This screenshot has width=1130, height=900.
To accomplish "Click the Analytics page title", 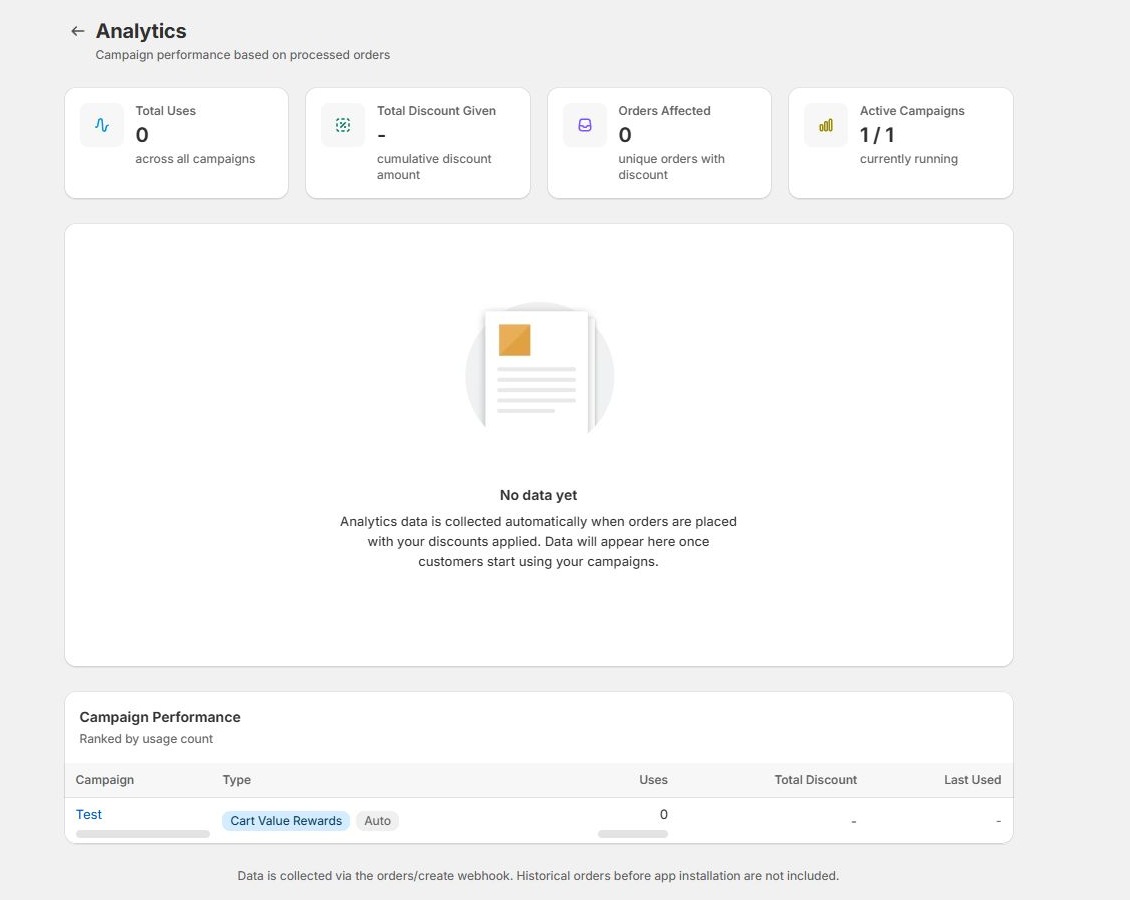I will 141,31.
